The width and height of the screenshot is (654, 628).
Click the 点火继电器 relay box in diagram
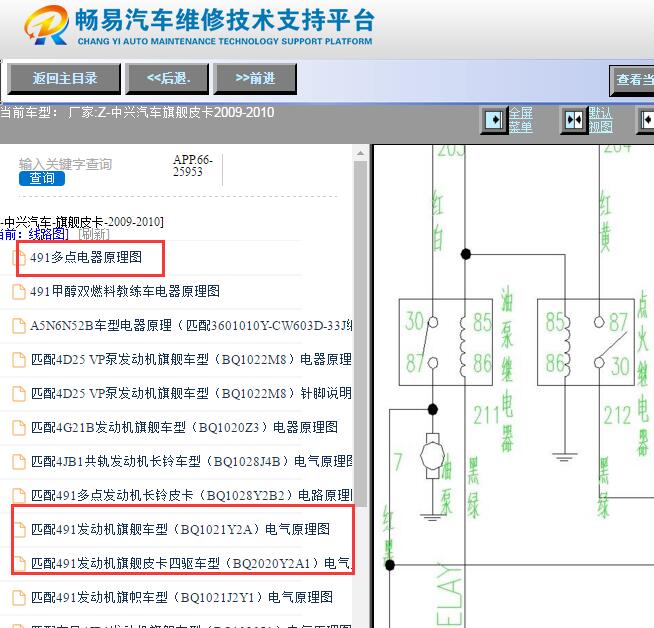[586, 342]
